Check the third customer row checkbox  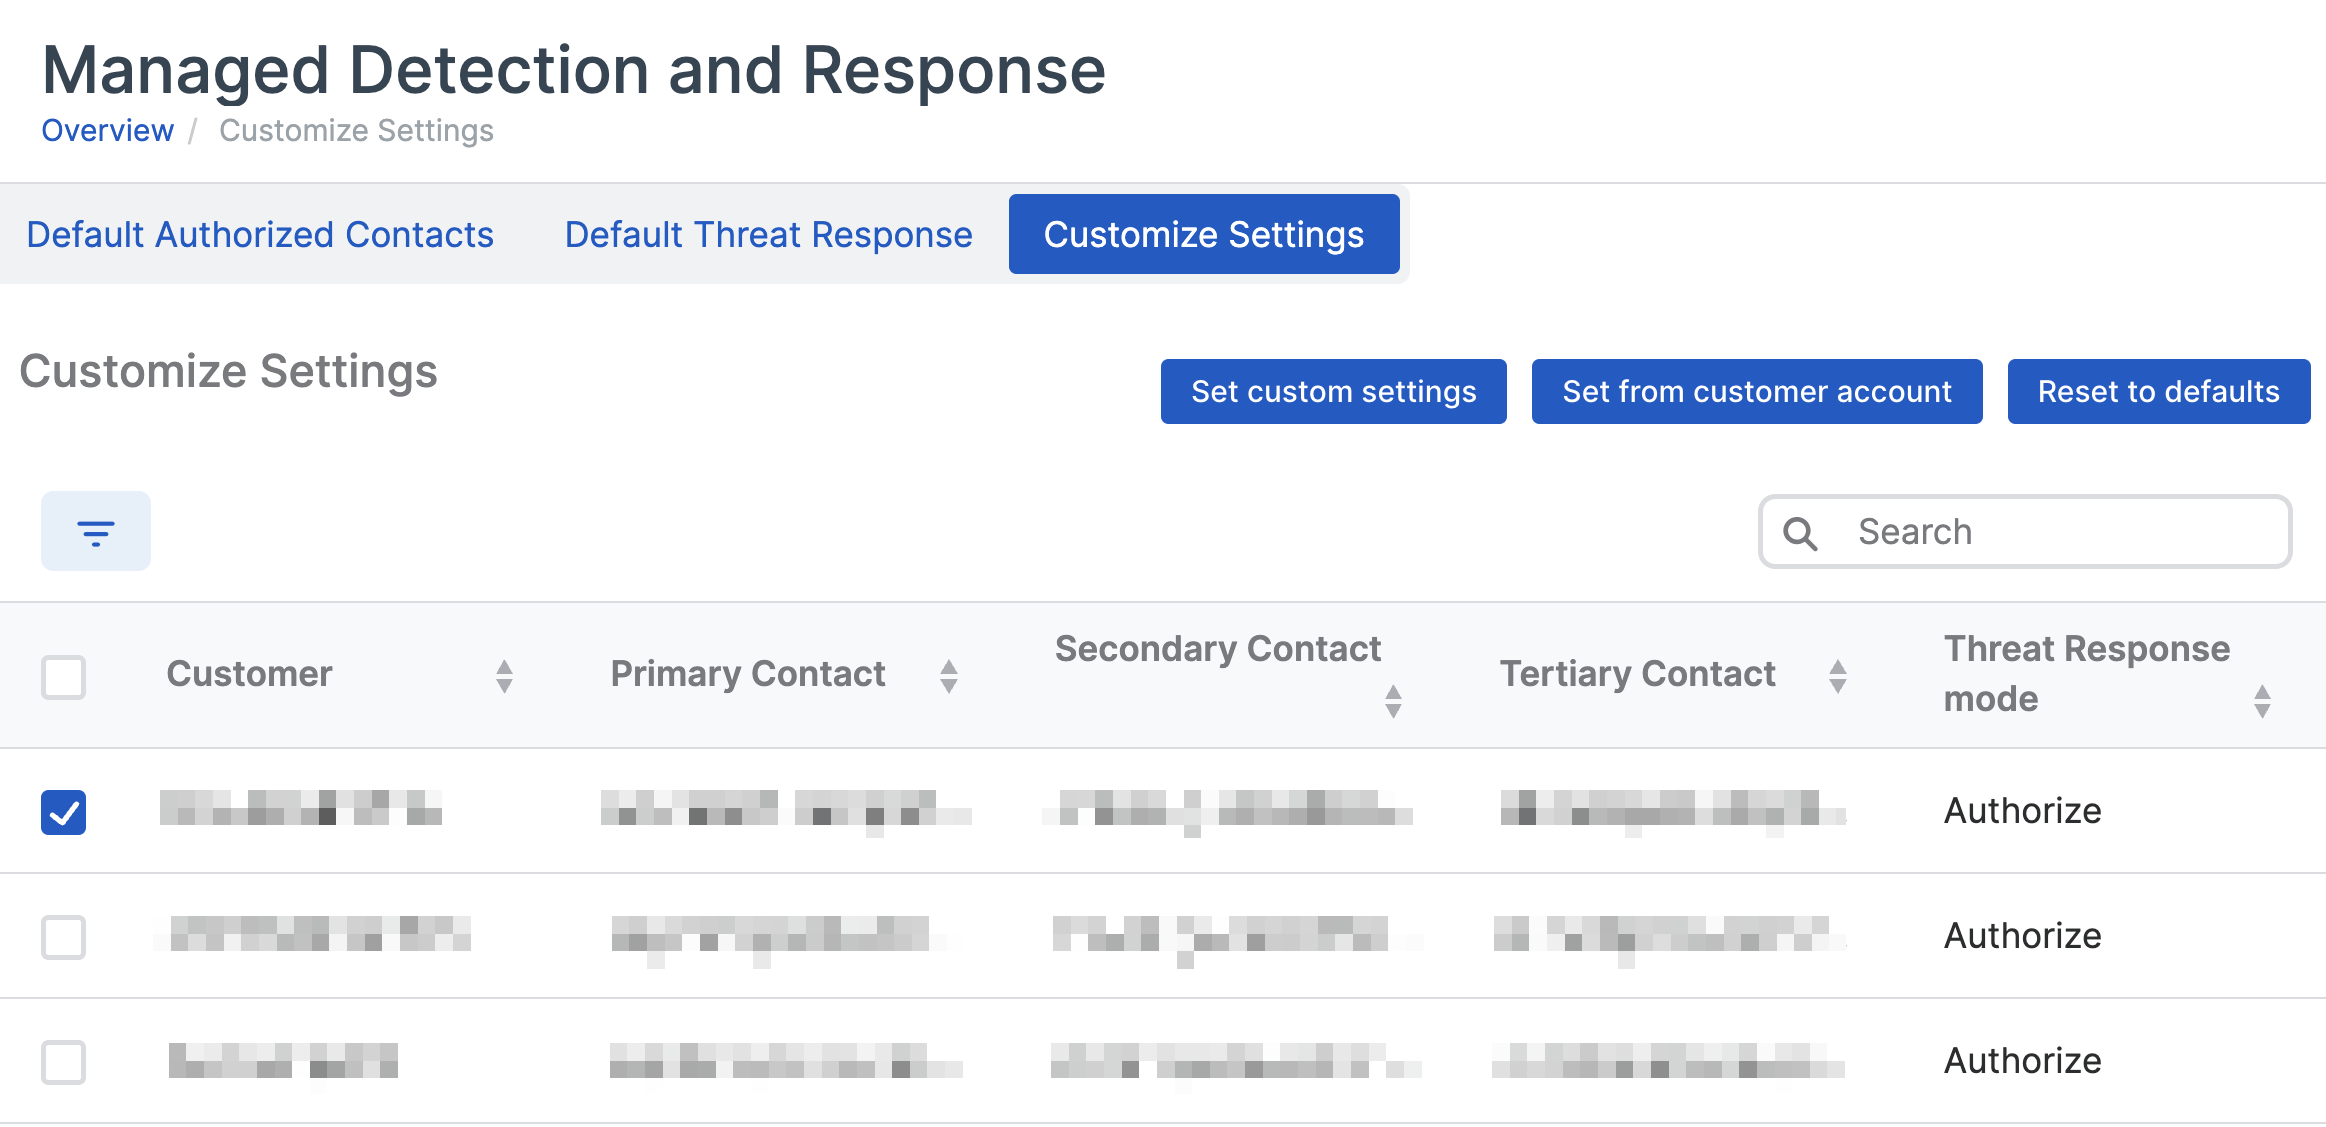[64, 1061]
